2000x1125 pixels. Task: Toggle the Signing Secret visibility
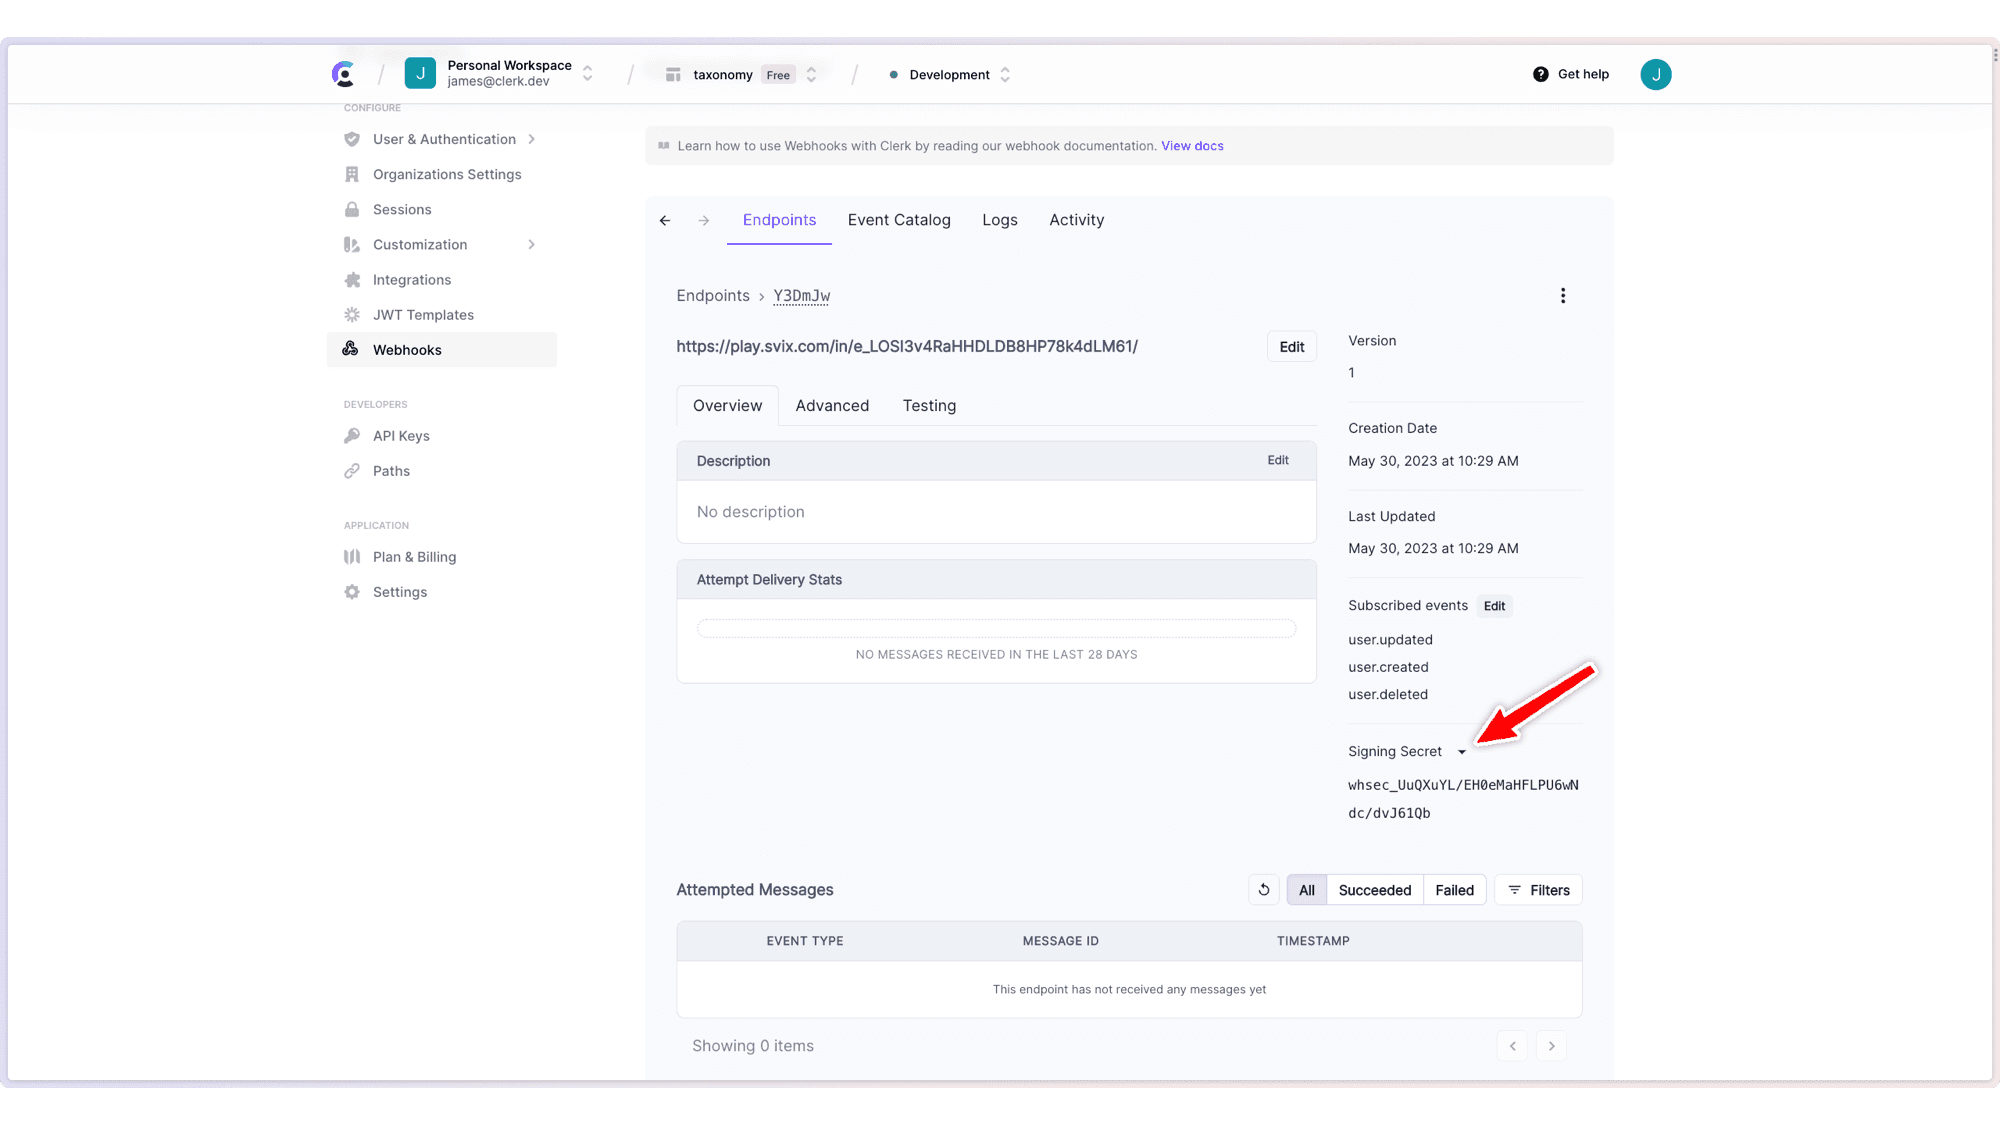click(x=1464, y=751)
